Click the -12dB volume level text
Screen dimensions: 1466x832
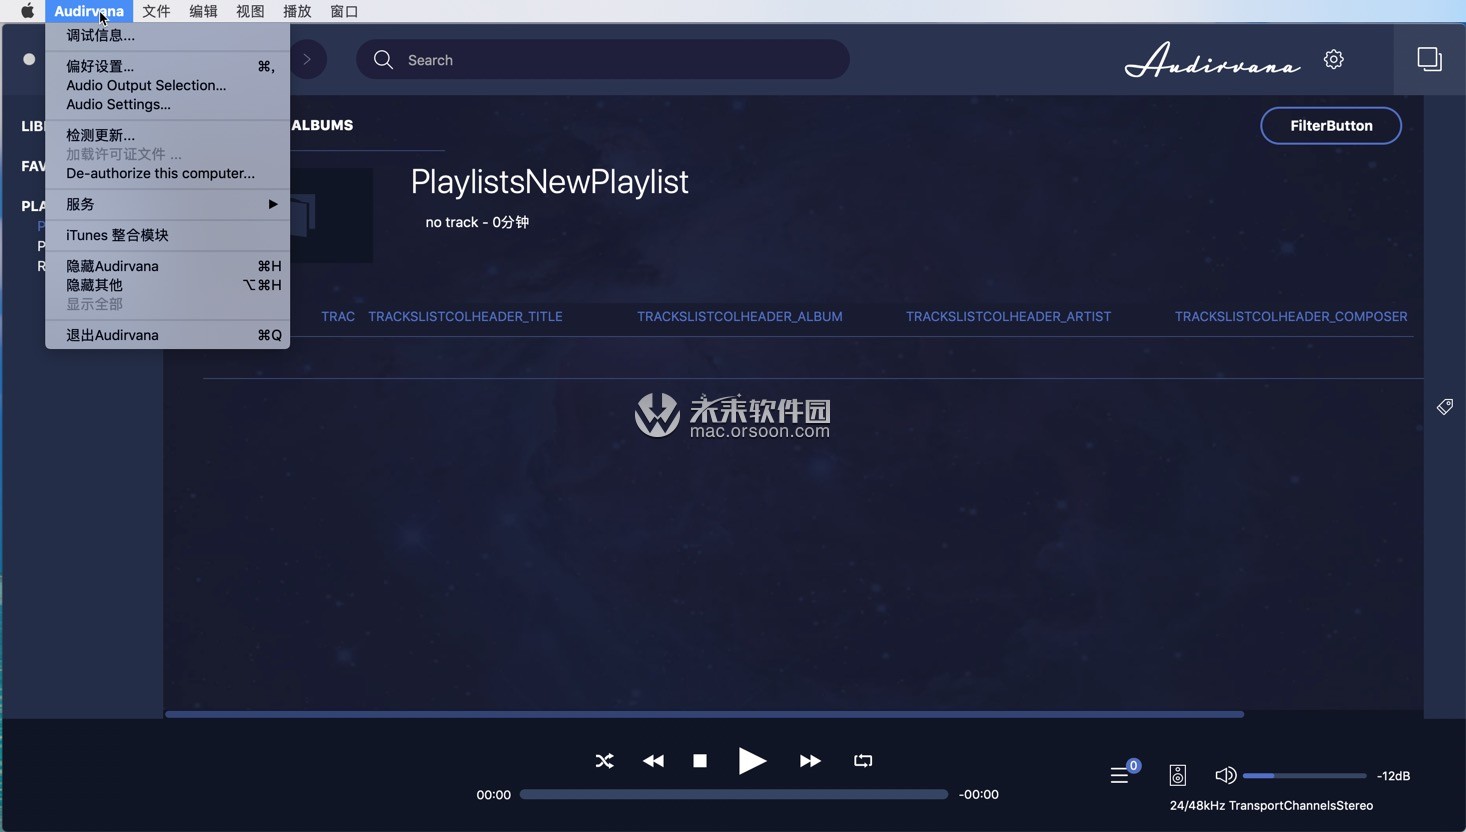(1393, 775)
